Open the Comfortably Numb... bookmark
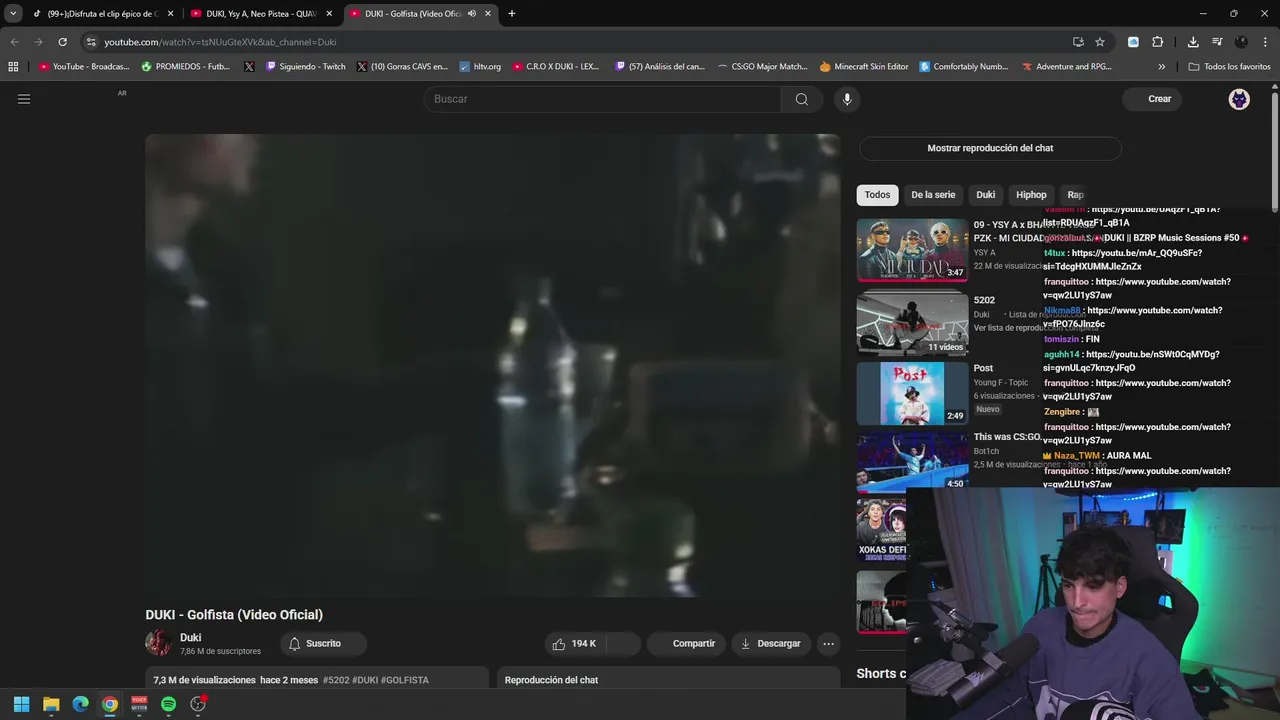 pyautogui.click(x=963, y=67)
